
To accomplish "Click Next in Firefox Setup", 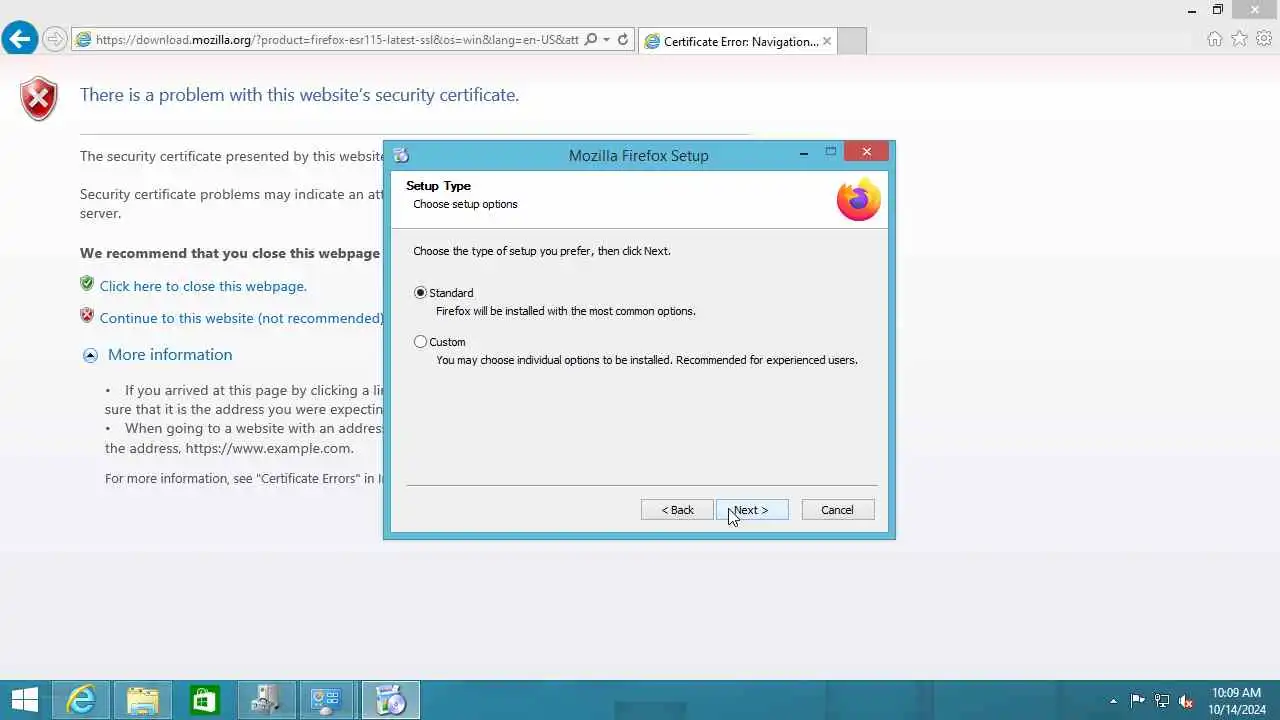I will pos(752,510).
